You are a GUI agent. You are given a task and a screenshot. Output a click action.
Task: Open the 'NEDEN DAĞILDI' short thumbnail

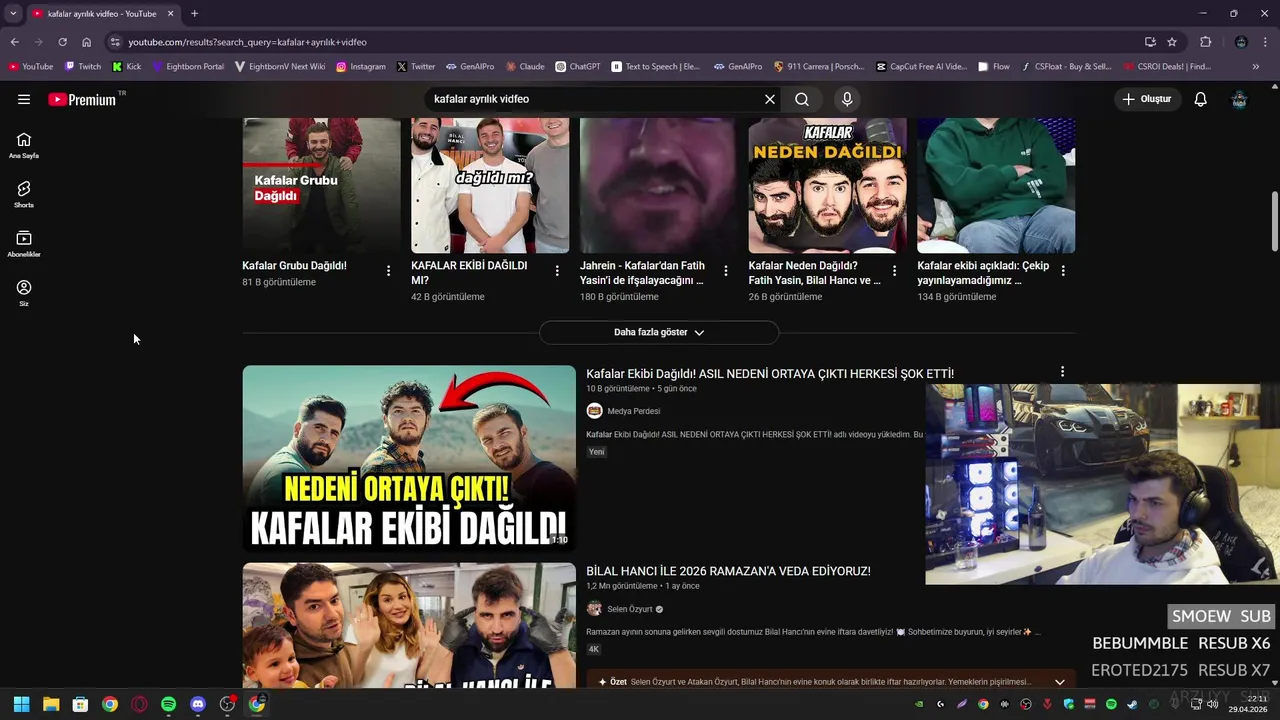[828, 185]
